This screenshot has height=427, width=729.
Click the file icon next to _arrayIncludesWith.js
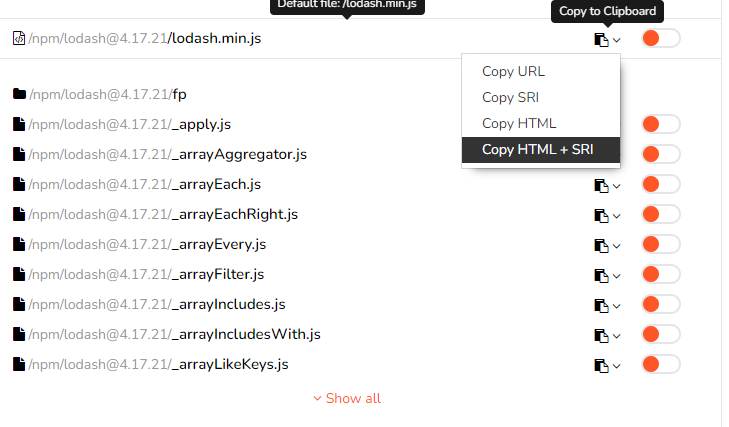(19, 334)
